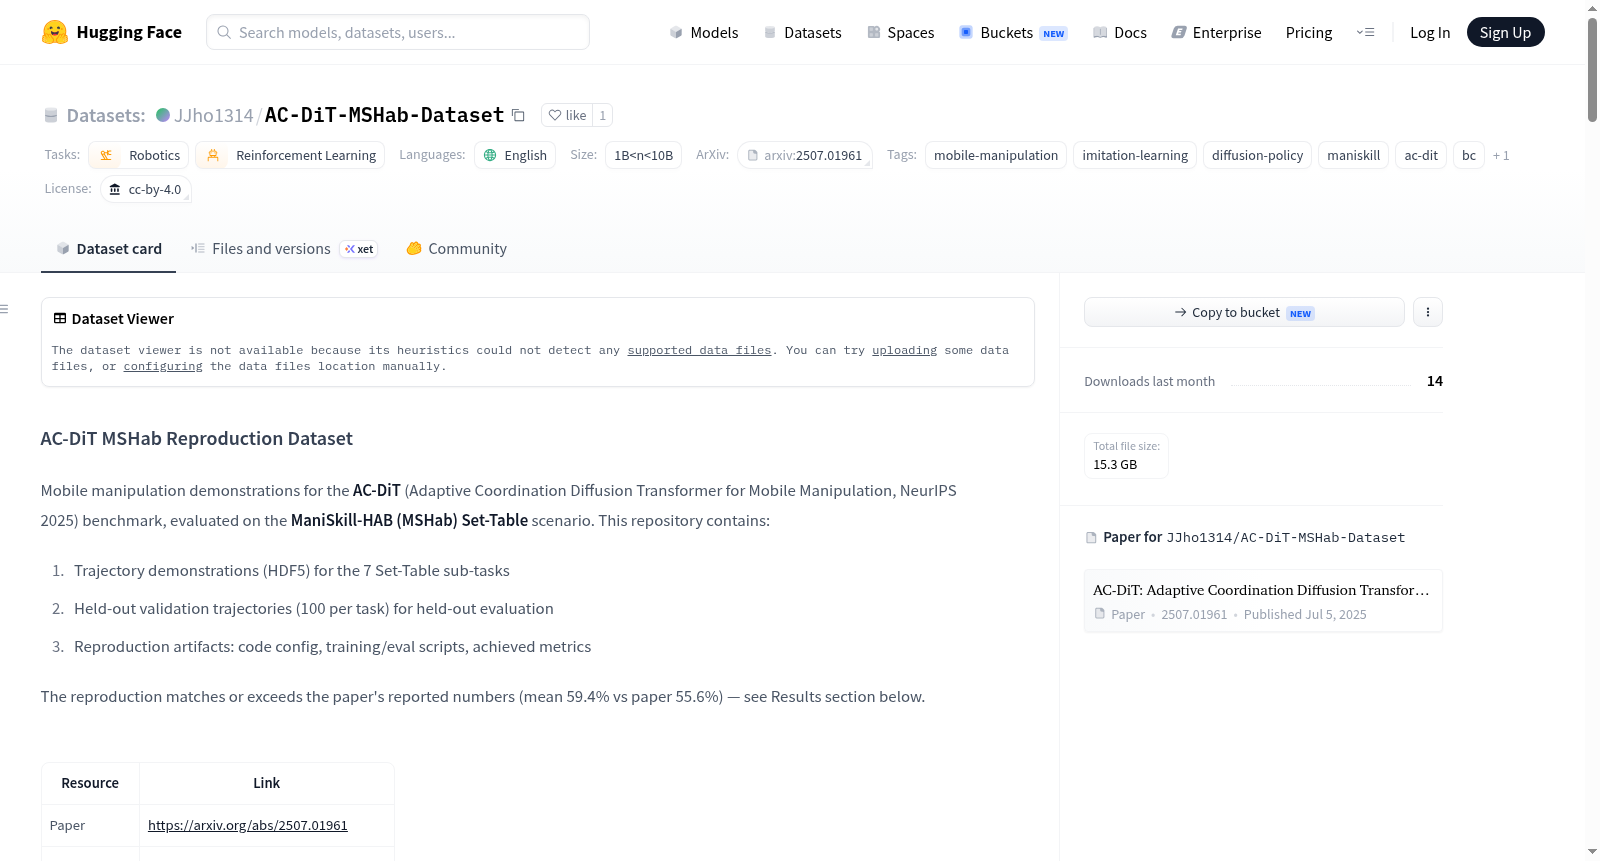Click the Dataset Viewer heading text
Viewport: 1600px width, 861px height.
(x=123, y=318)
